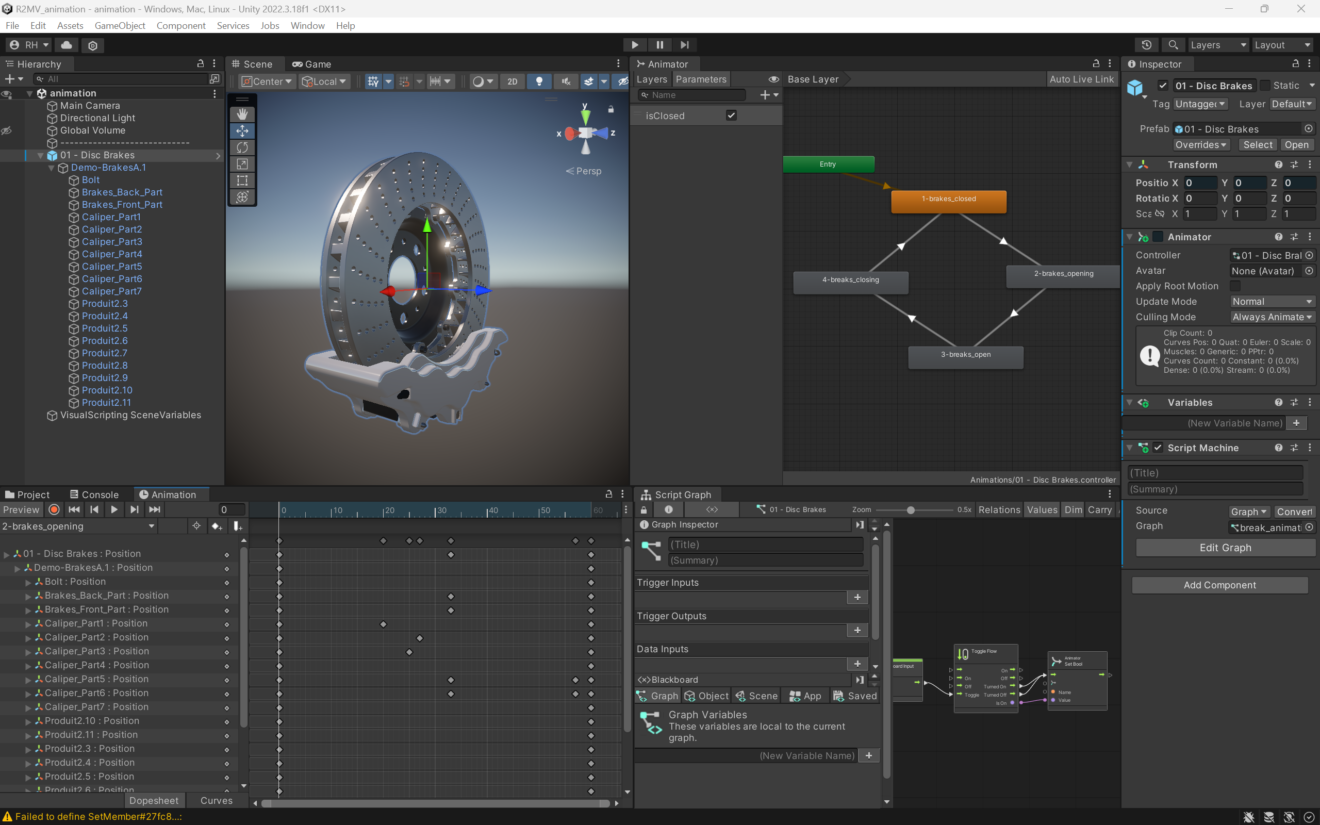Screen dimensions: 1320x825
Task: Open the GameObject menu
Action: click(120, 25)
